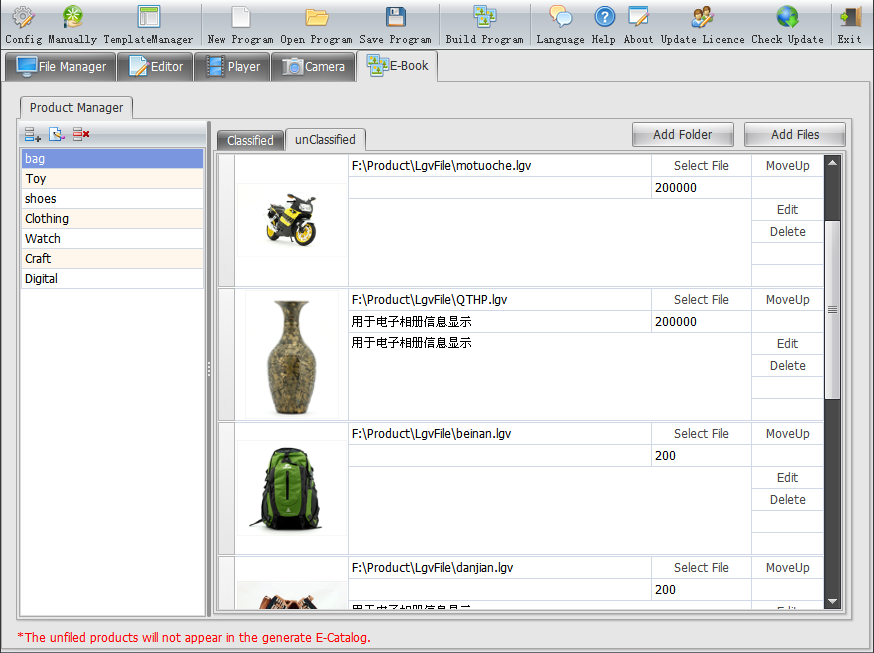Select the Toy category
This screenshot has width=874, height=653.
(x=113, y=179)
